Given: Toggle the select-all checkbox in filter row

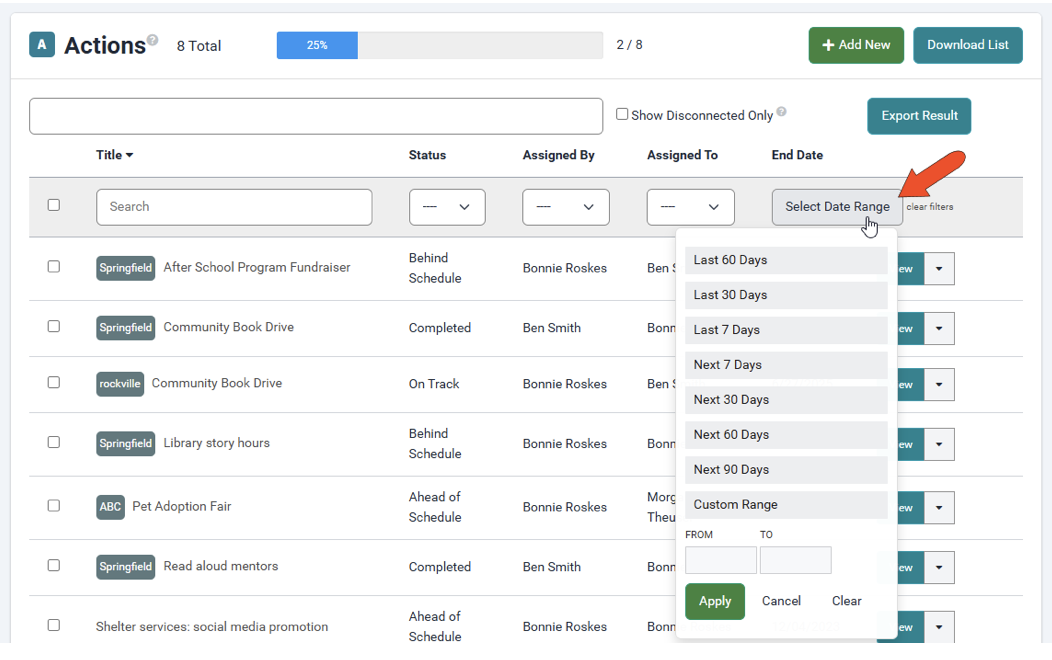Looking at the screenshot, I should click(x=54, y=205).
